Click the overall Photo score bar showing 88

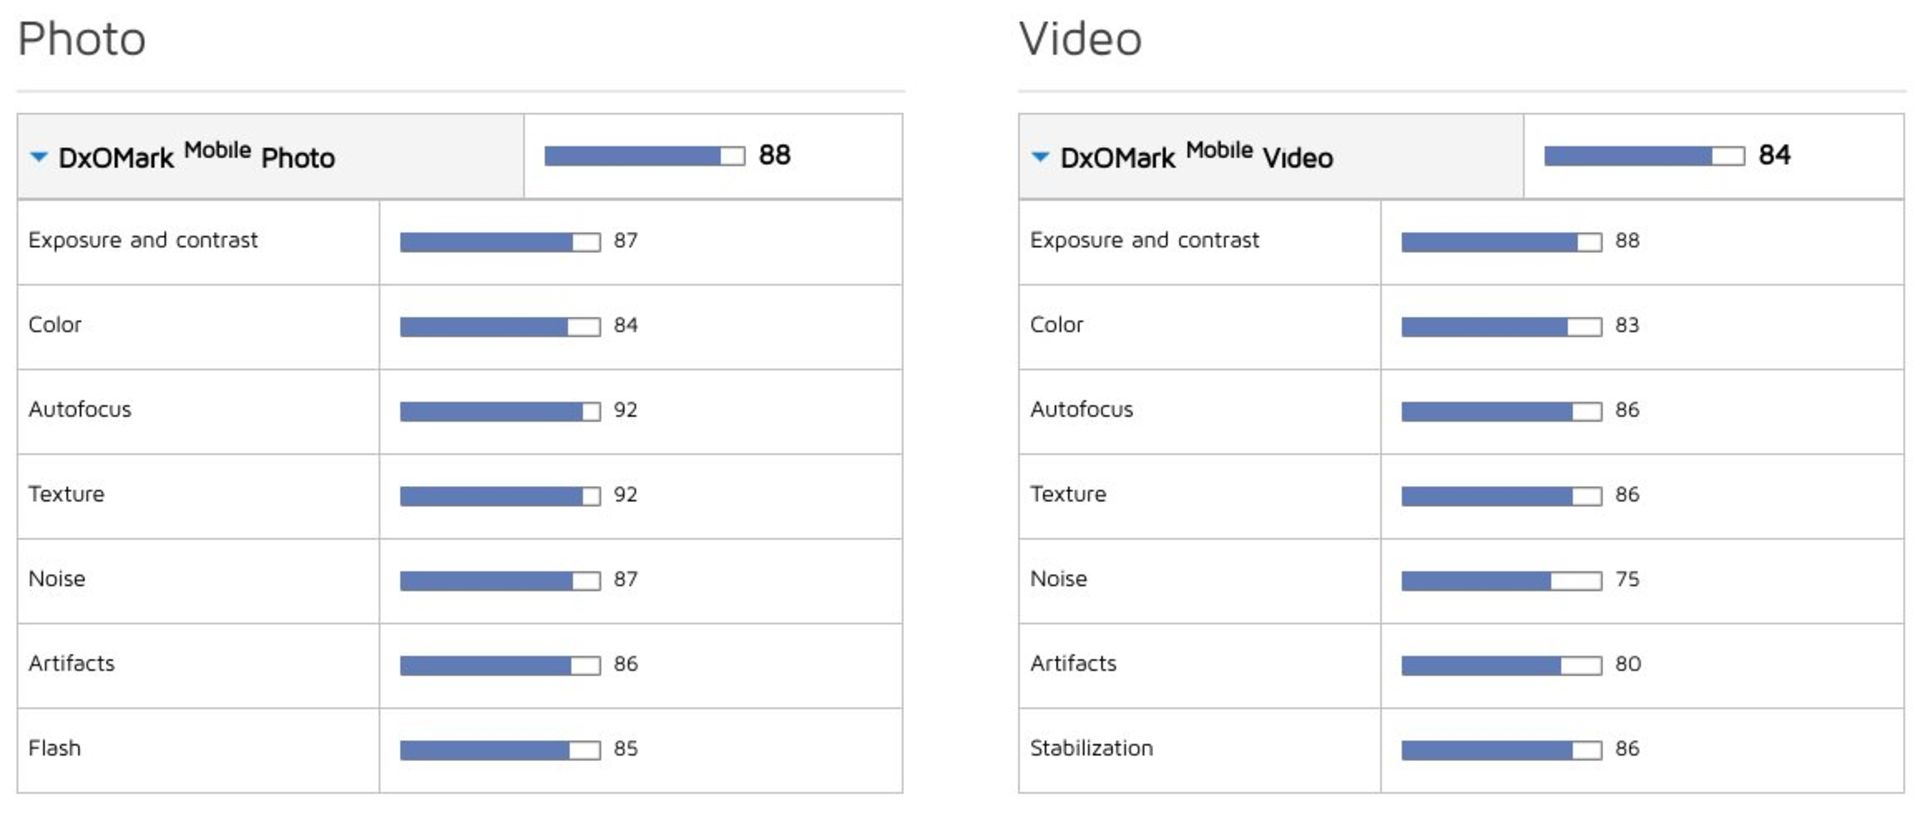(x=644, y=156)
